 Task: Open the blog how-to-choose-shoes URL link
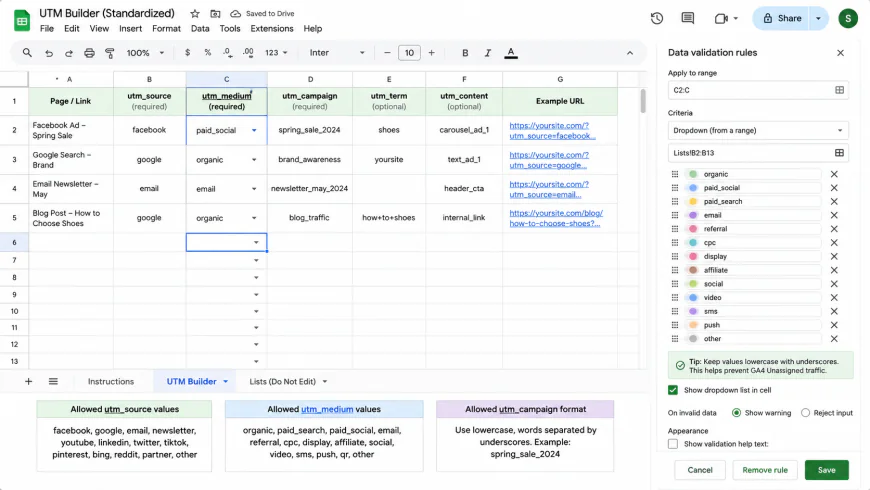click(556, 218)
